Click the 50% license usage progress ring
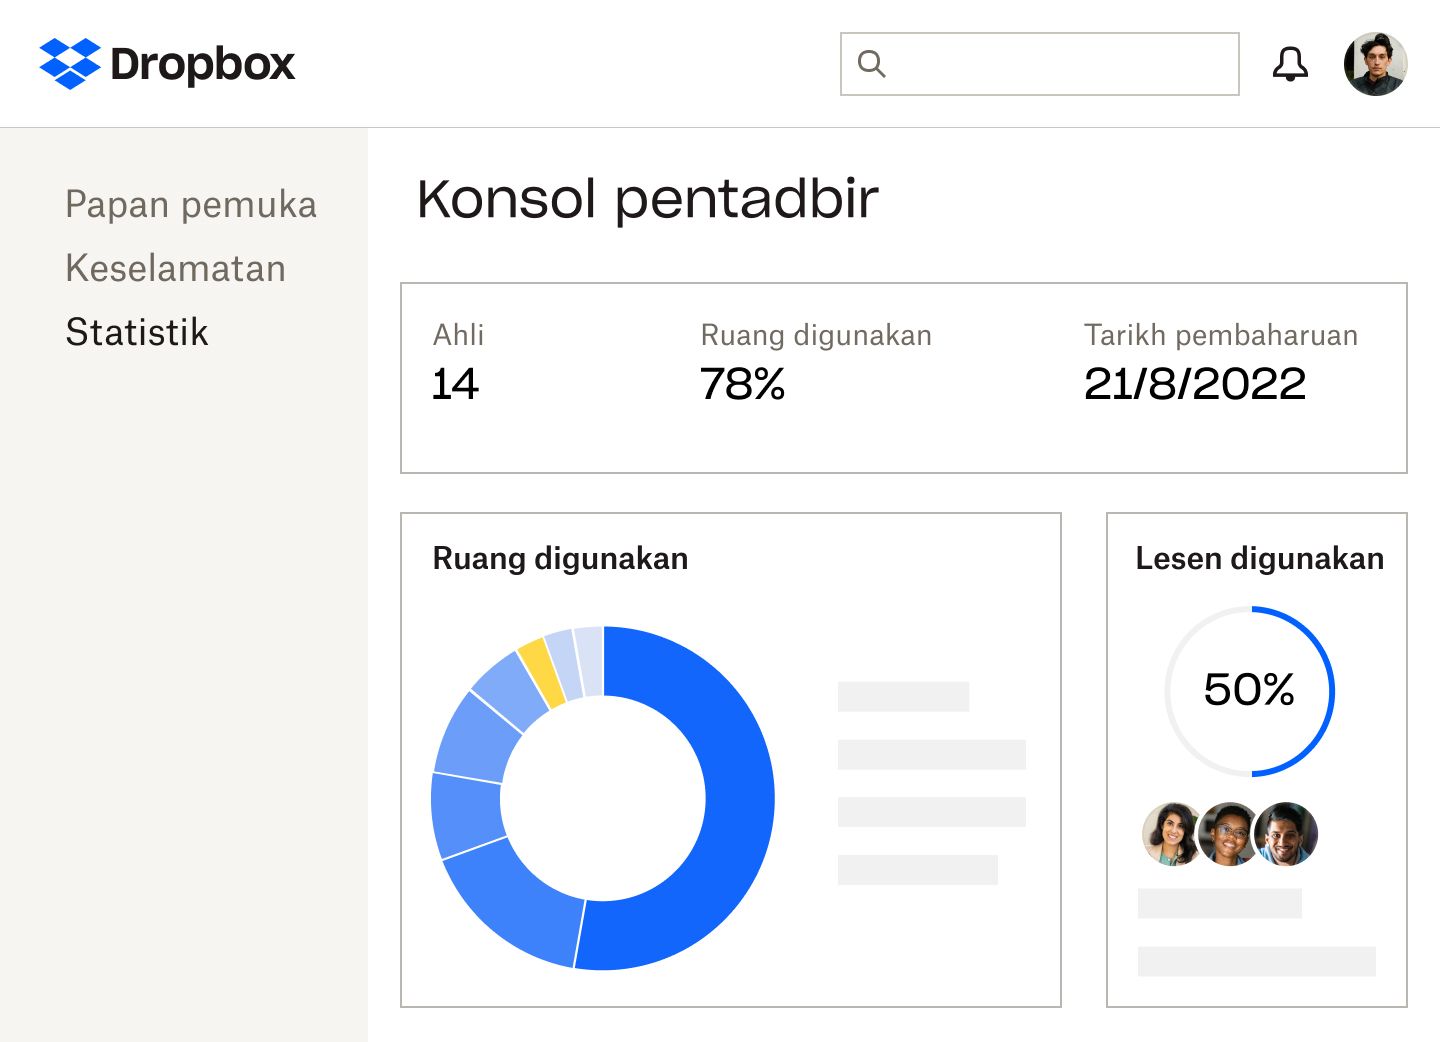 click(1250, 689)
